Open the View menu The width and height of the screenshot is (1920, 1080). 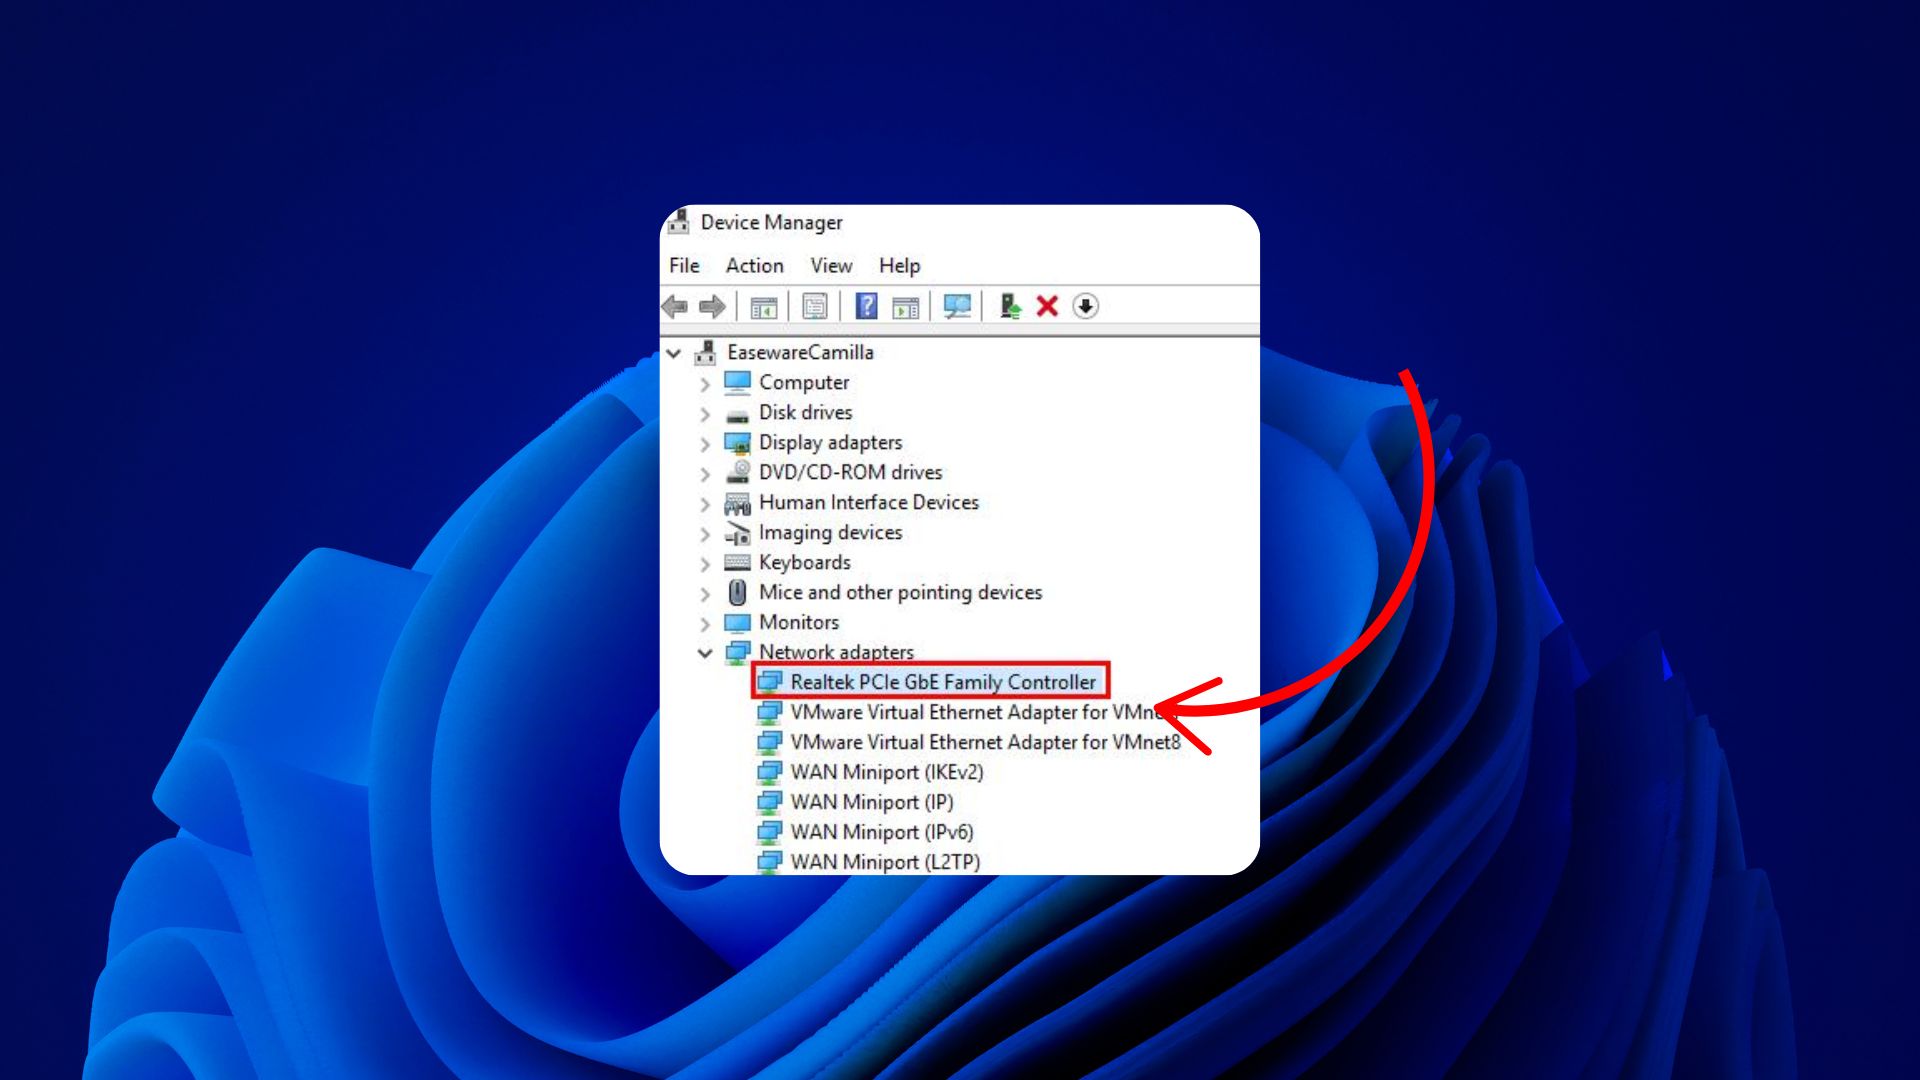(x=831, y=265)
